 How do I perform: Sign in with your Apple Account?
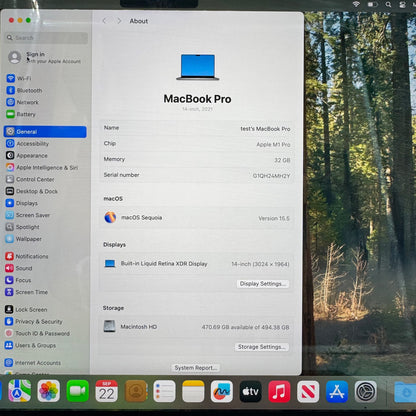[x=45, y=57]
